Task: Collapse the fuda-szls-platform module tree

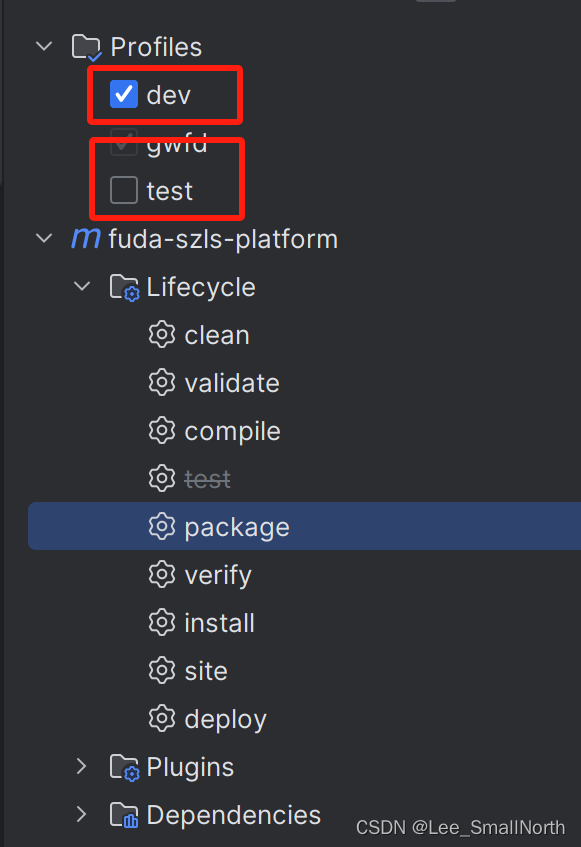Action: coord(42,238)
